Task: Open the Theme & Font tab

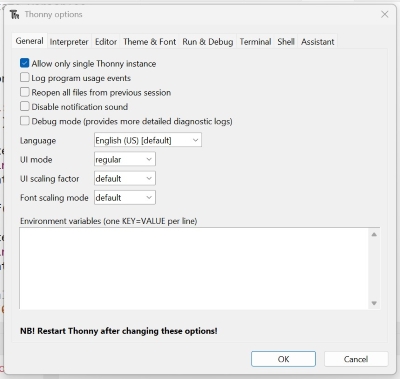Action: click(150, 42)
